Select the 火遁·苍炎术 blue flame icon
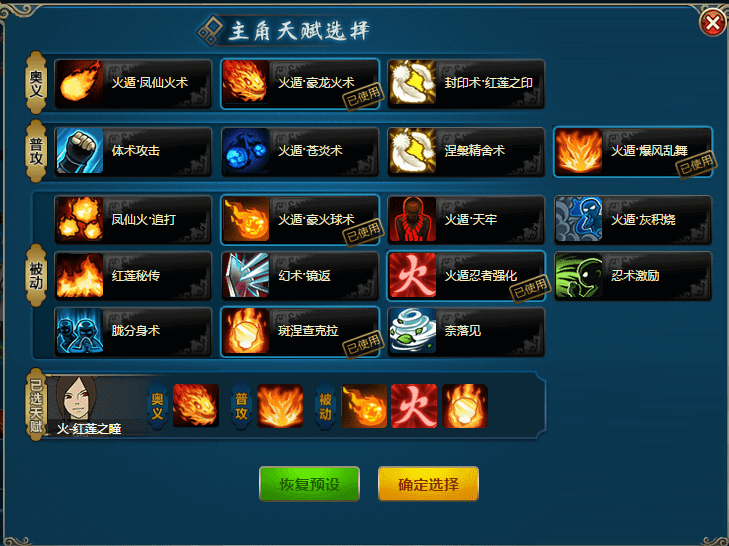 (245, 151)
